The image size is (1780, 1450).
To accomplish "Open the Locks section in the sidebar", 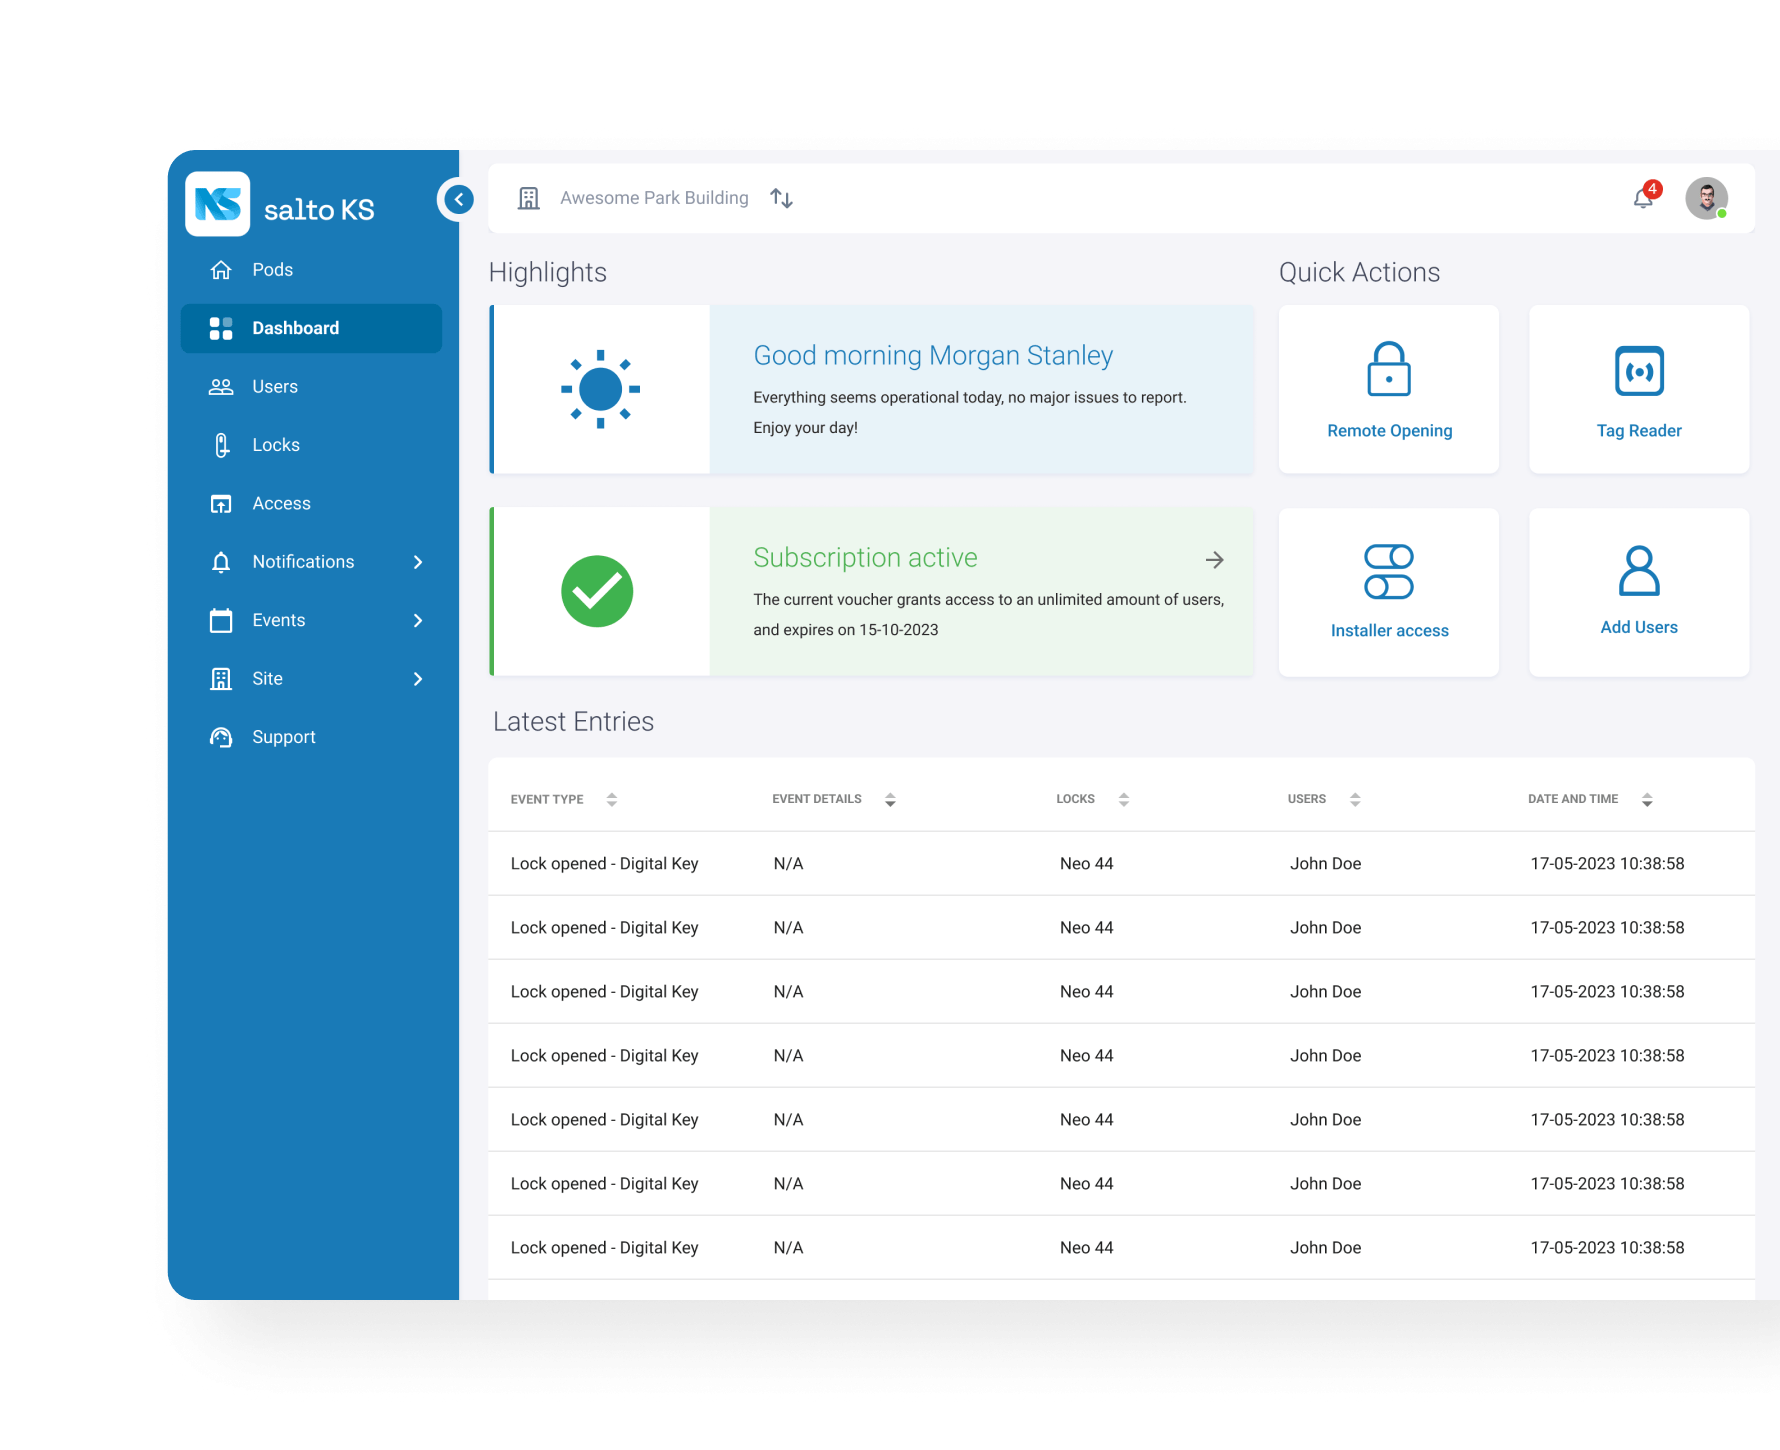I will pos(275,445).
